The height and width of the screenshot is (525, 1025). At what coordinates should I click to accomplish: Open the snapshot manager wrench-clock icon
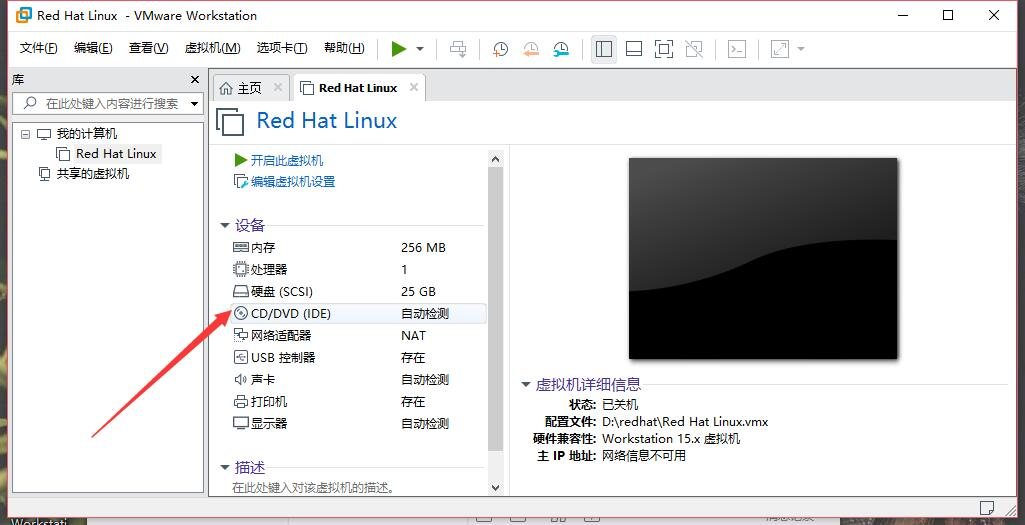[561, 49]
